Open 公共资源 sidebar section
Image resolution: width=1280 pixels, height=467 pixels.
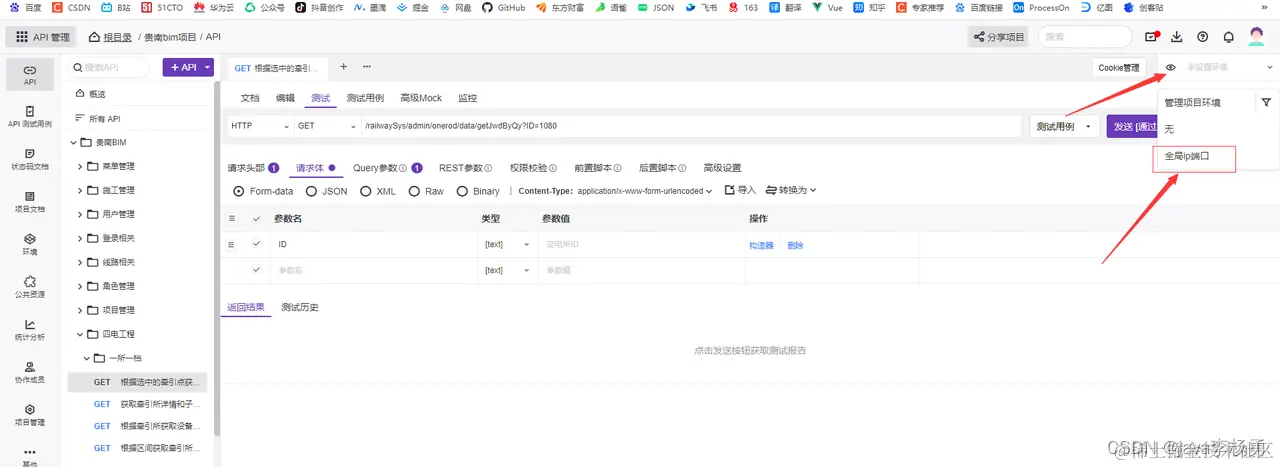point(30,287)
